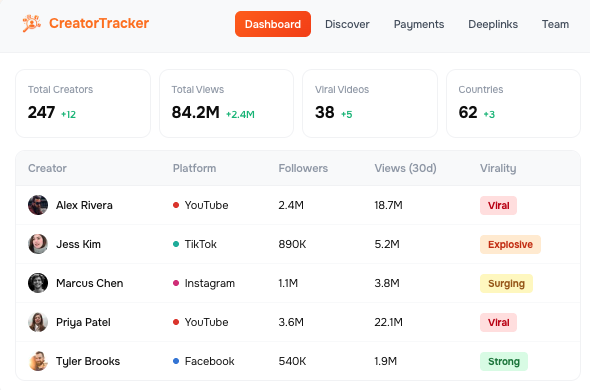Open Jess Kim's avatar

pyautogui.click(x=38, y=244)
